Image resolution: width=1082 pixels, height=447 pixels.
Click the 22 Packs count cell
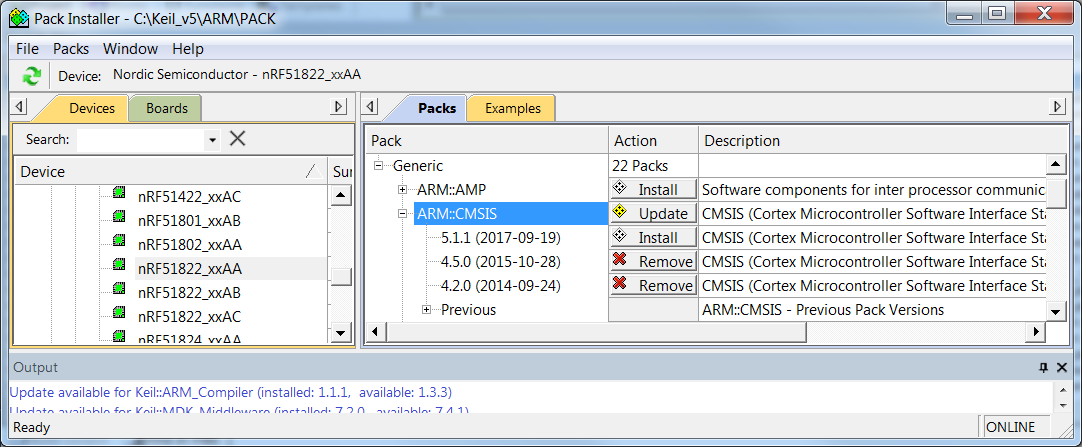653,166
